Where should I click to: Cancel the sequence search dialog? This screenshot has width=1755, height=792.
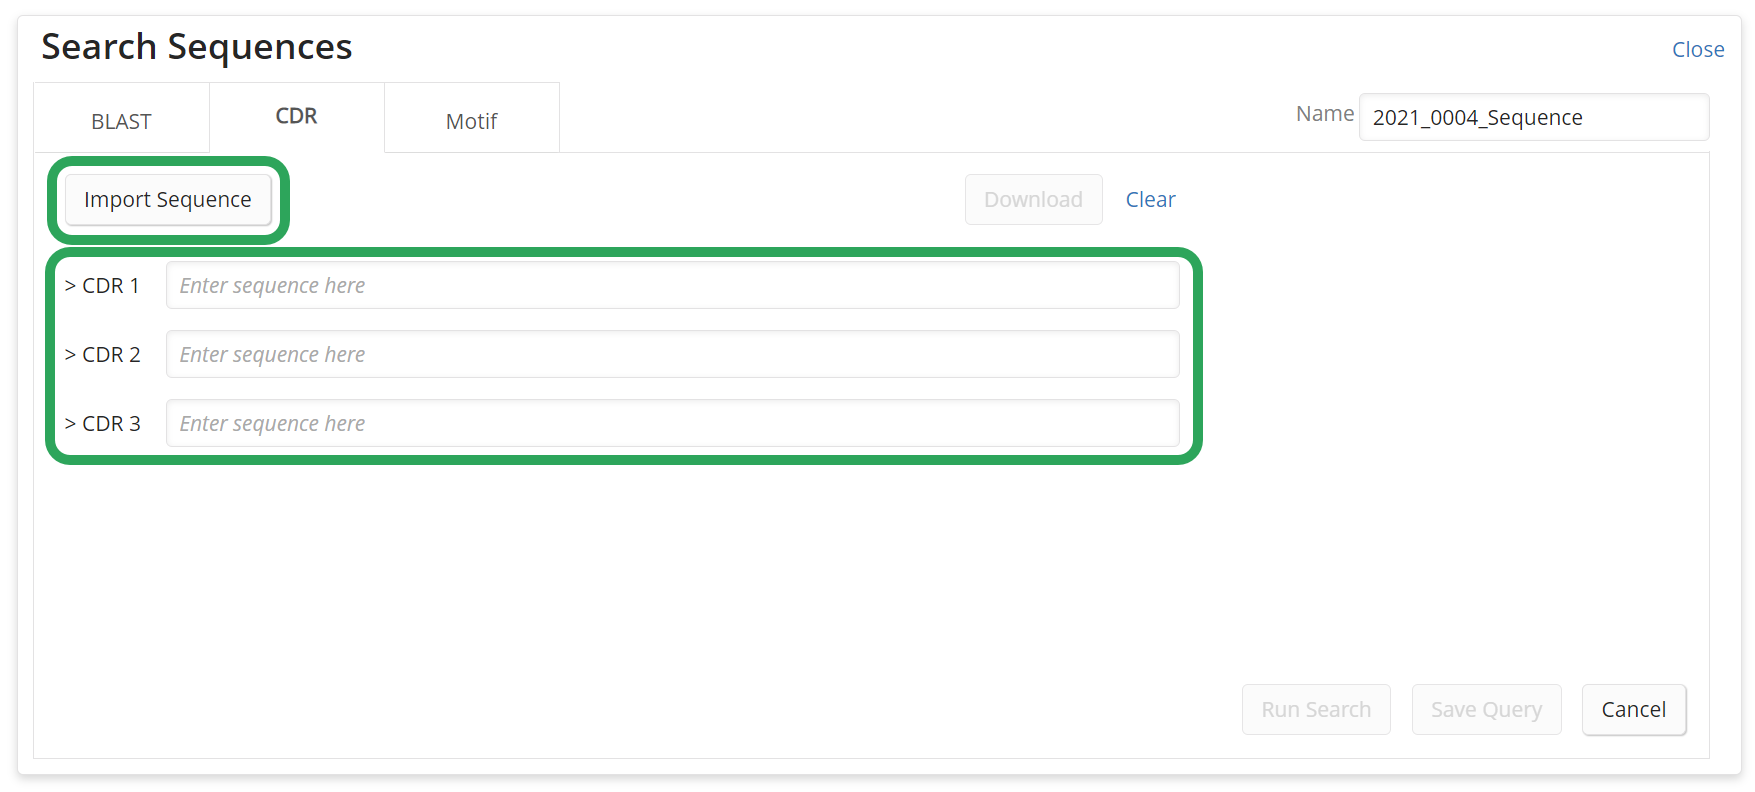coord(1634,709)
